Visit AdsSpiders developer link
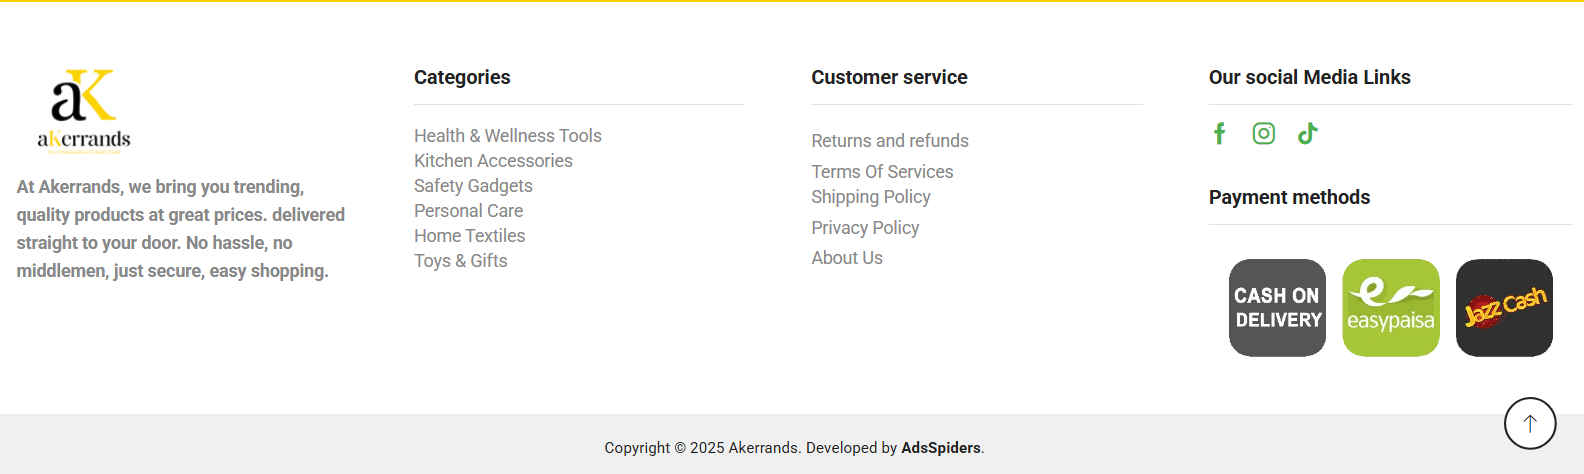 click(941, 448)
